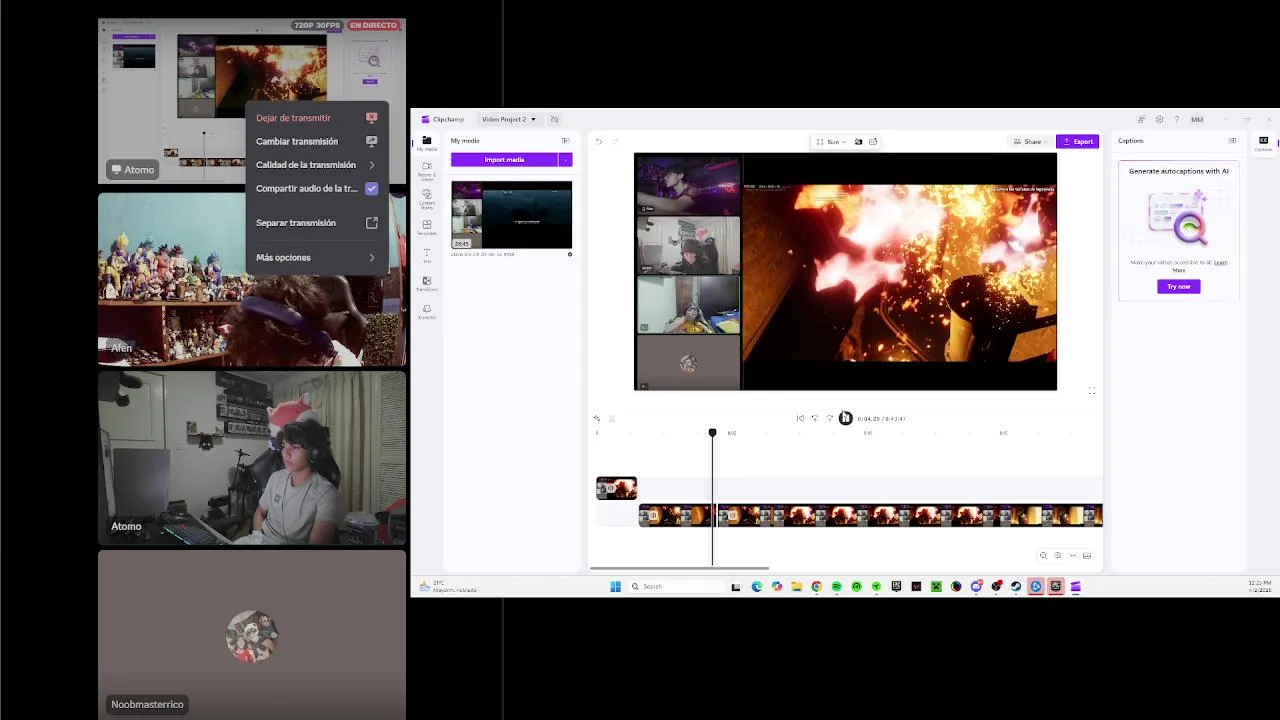The width and height of the screenshot is (1280, 720).
Task: Collapse the Captions panel icon
Action: coord(1232,141)
